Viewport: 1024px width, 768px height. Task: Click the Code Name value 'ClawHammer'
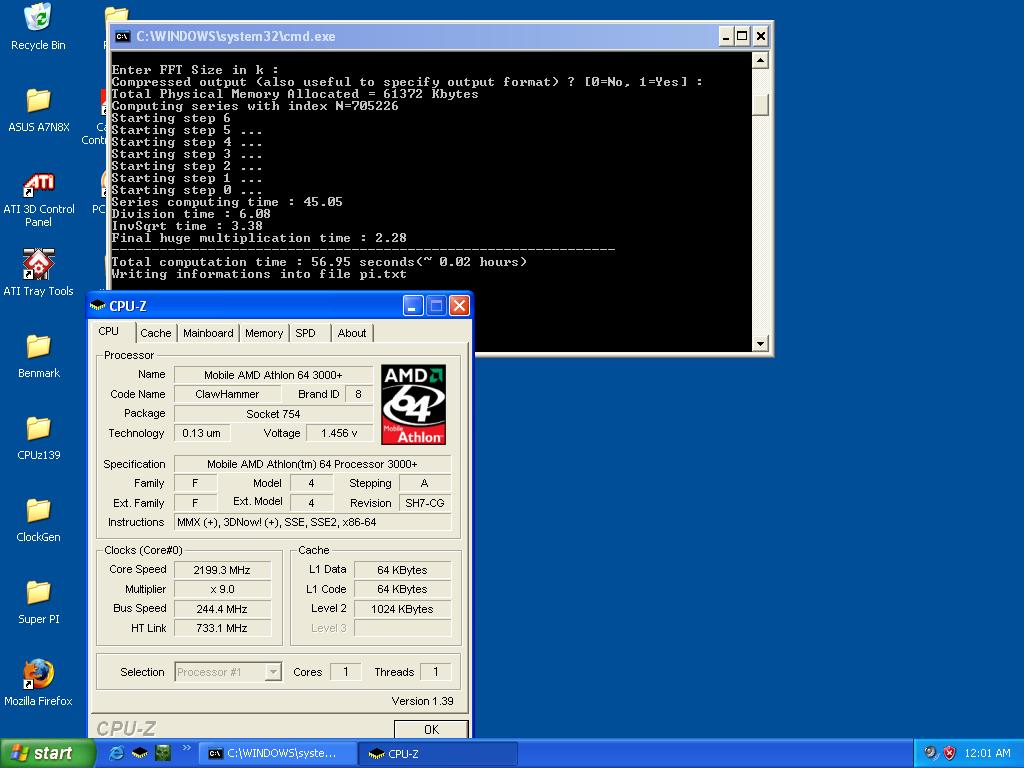pos(227,394)
